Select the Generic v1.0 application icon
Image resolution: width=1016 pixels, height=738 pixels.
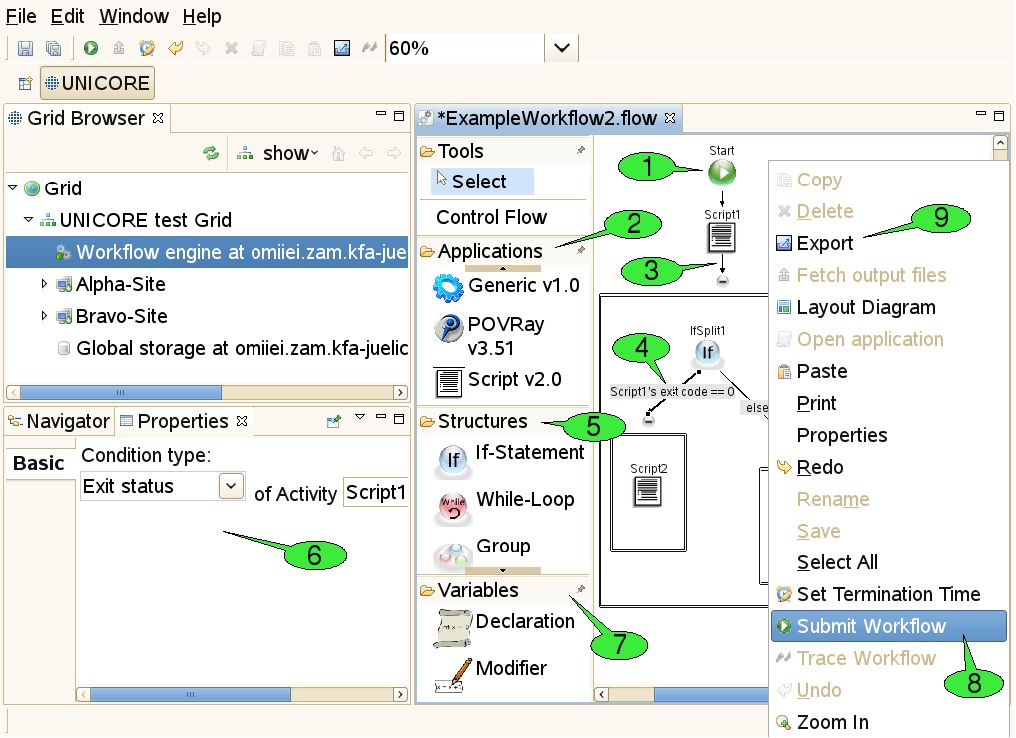[x=448, y=288]
